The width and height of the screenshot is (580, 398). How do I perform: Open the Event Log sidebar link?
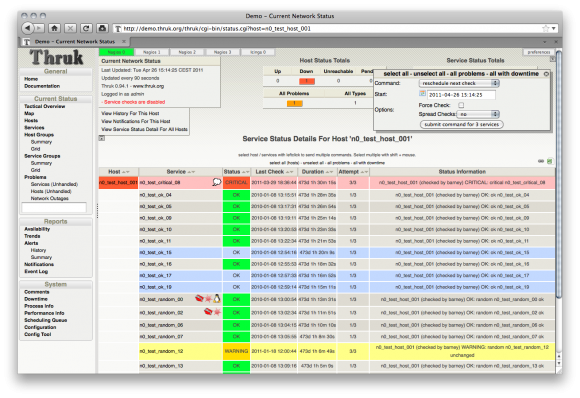(x=36, y=271)
